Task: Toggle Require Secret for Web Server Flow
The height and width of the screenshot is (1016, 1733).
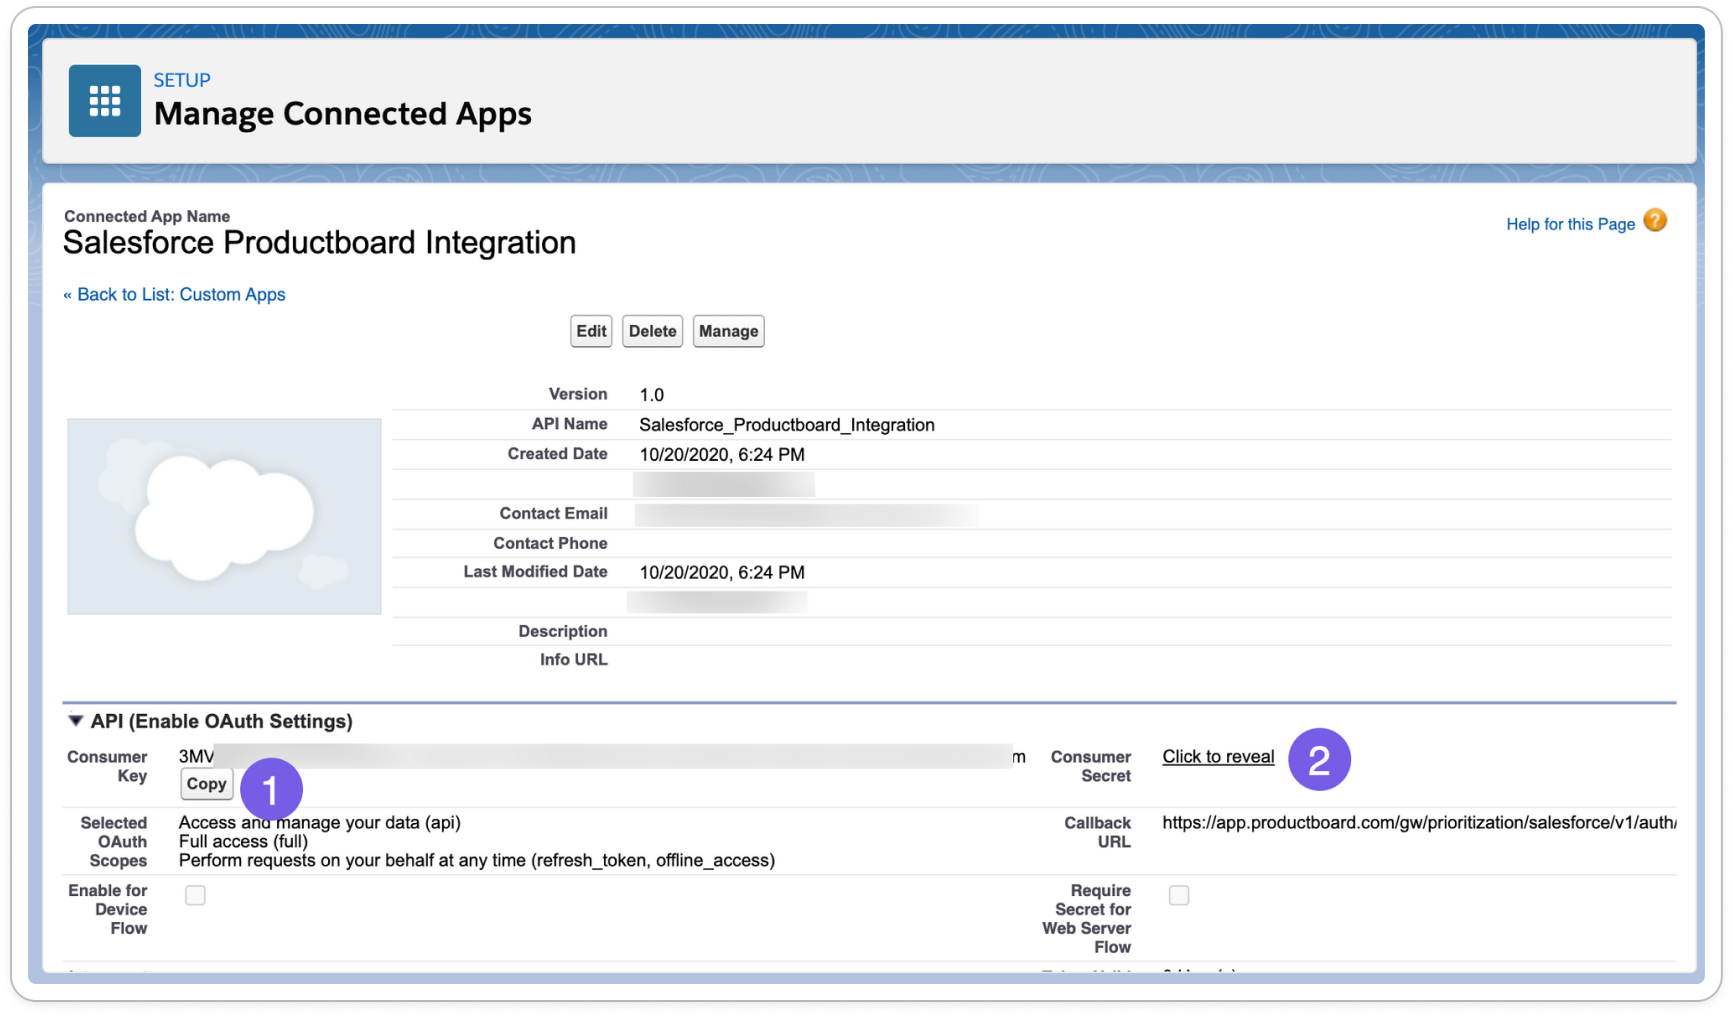Action: [1179, 895]
